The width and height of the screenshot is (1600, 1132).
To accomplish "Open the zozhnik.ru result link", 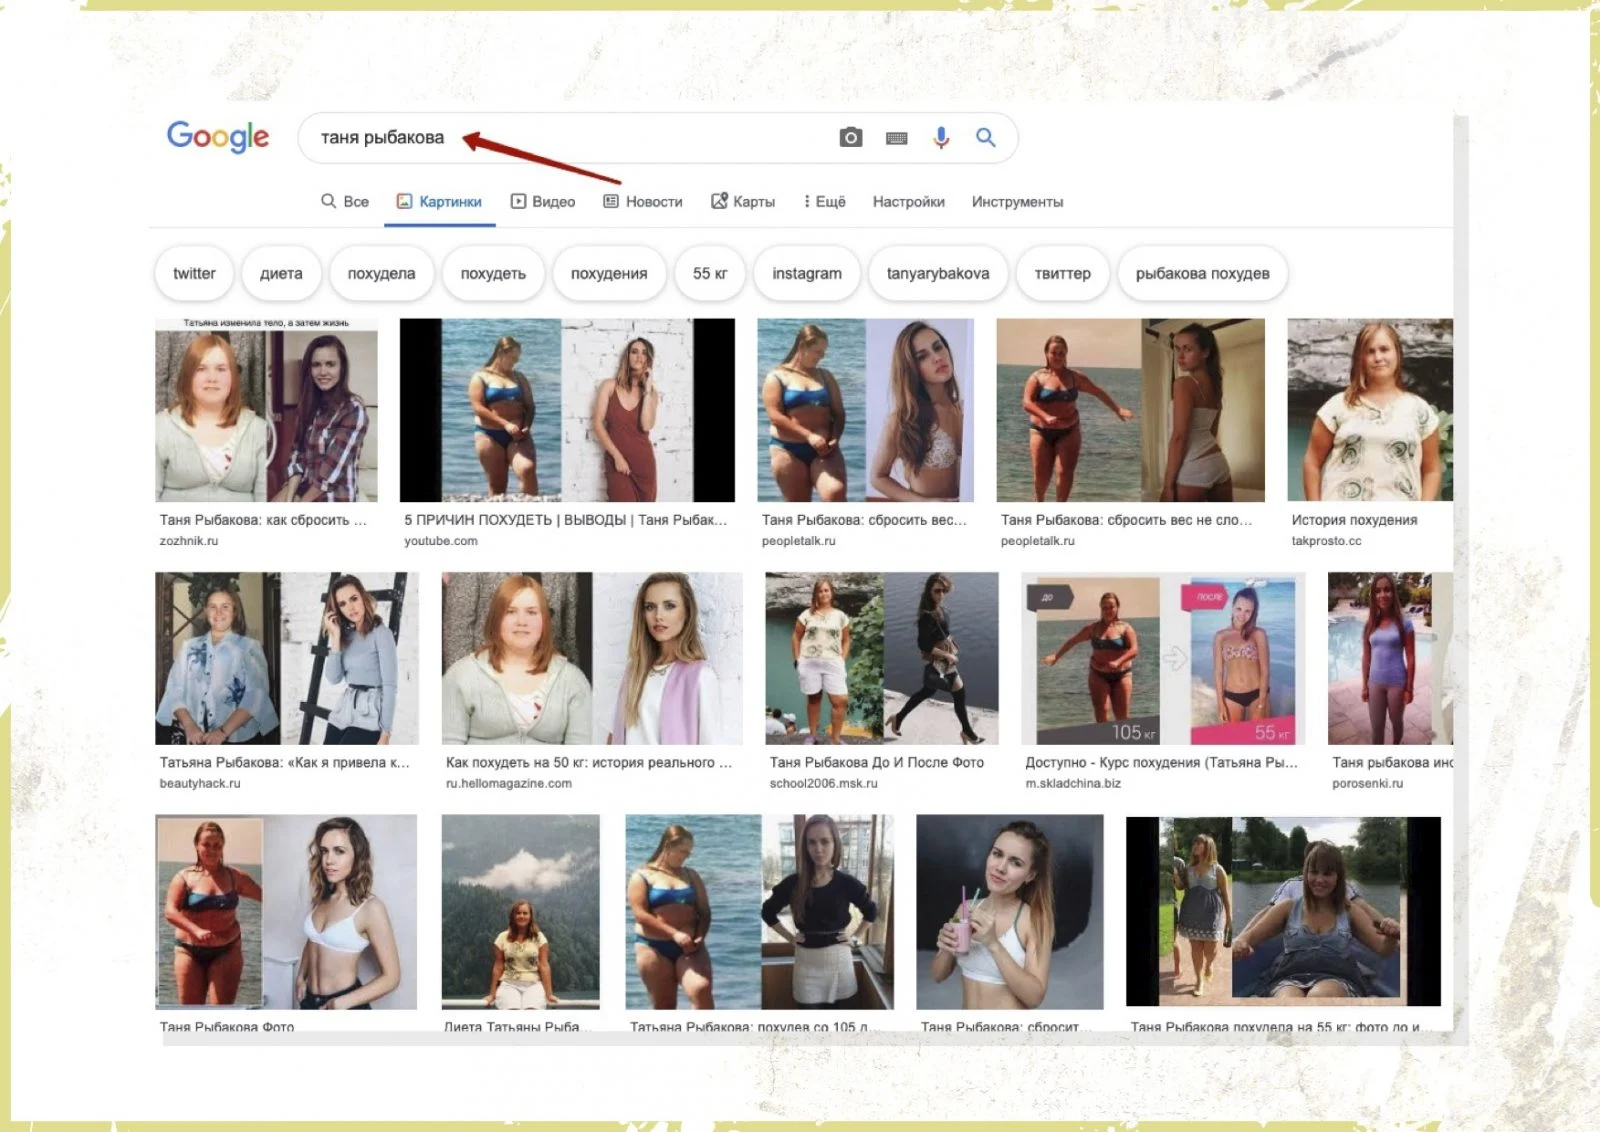I will [x=189, y=541].
